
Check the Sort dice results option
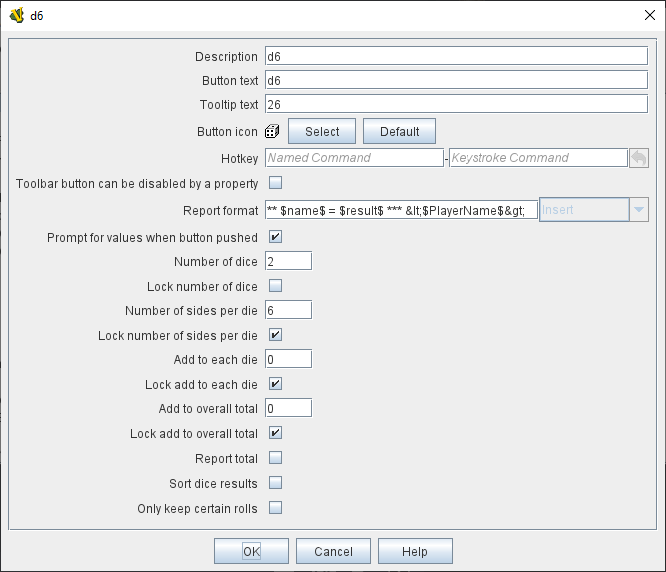pyautogui.click(x=275, y=483)
